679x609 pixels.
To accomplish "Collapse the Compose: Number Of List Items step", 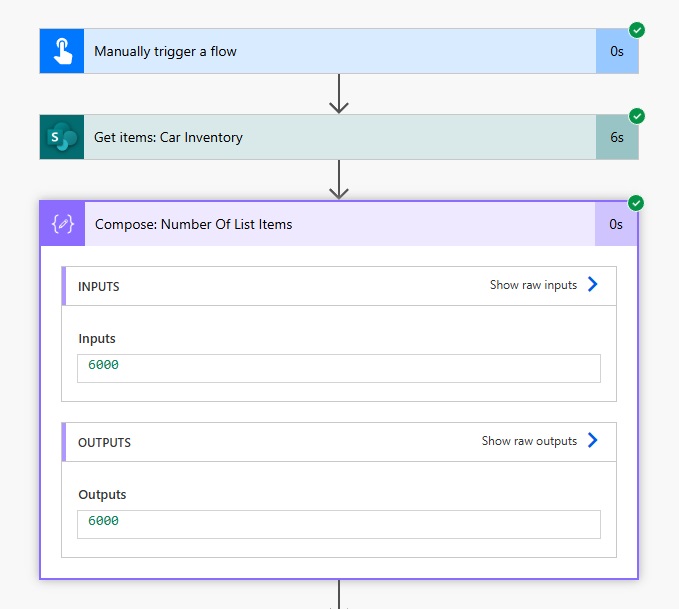I will (339, 224).
